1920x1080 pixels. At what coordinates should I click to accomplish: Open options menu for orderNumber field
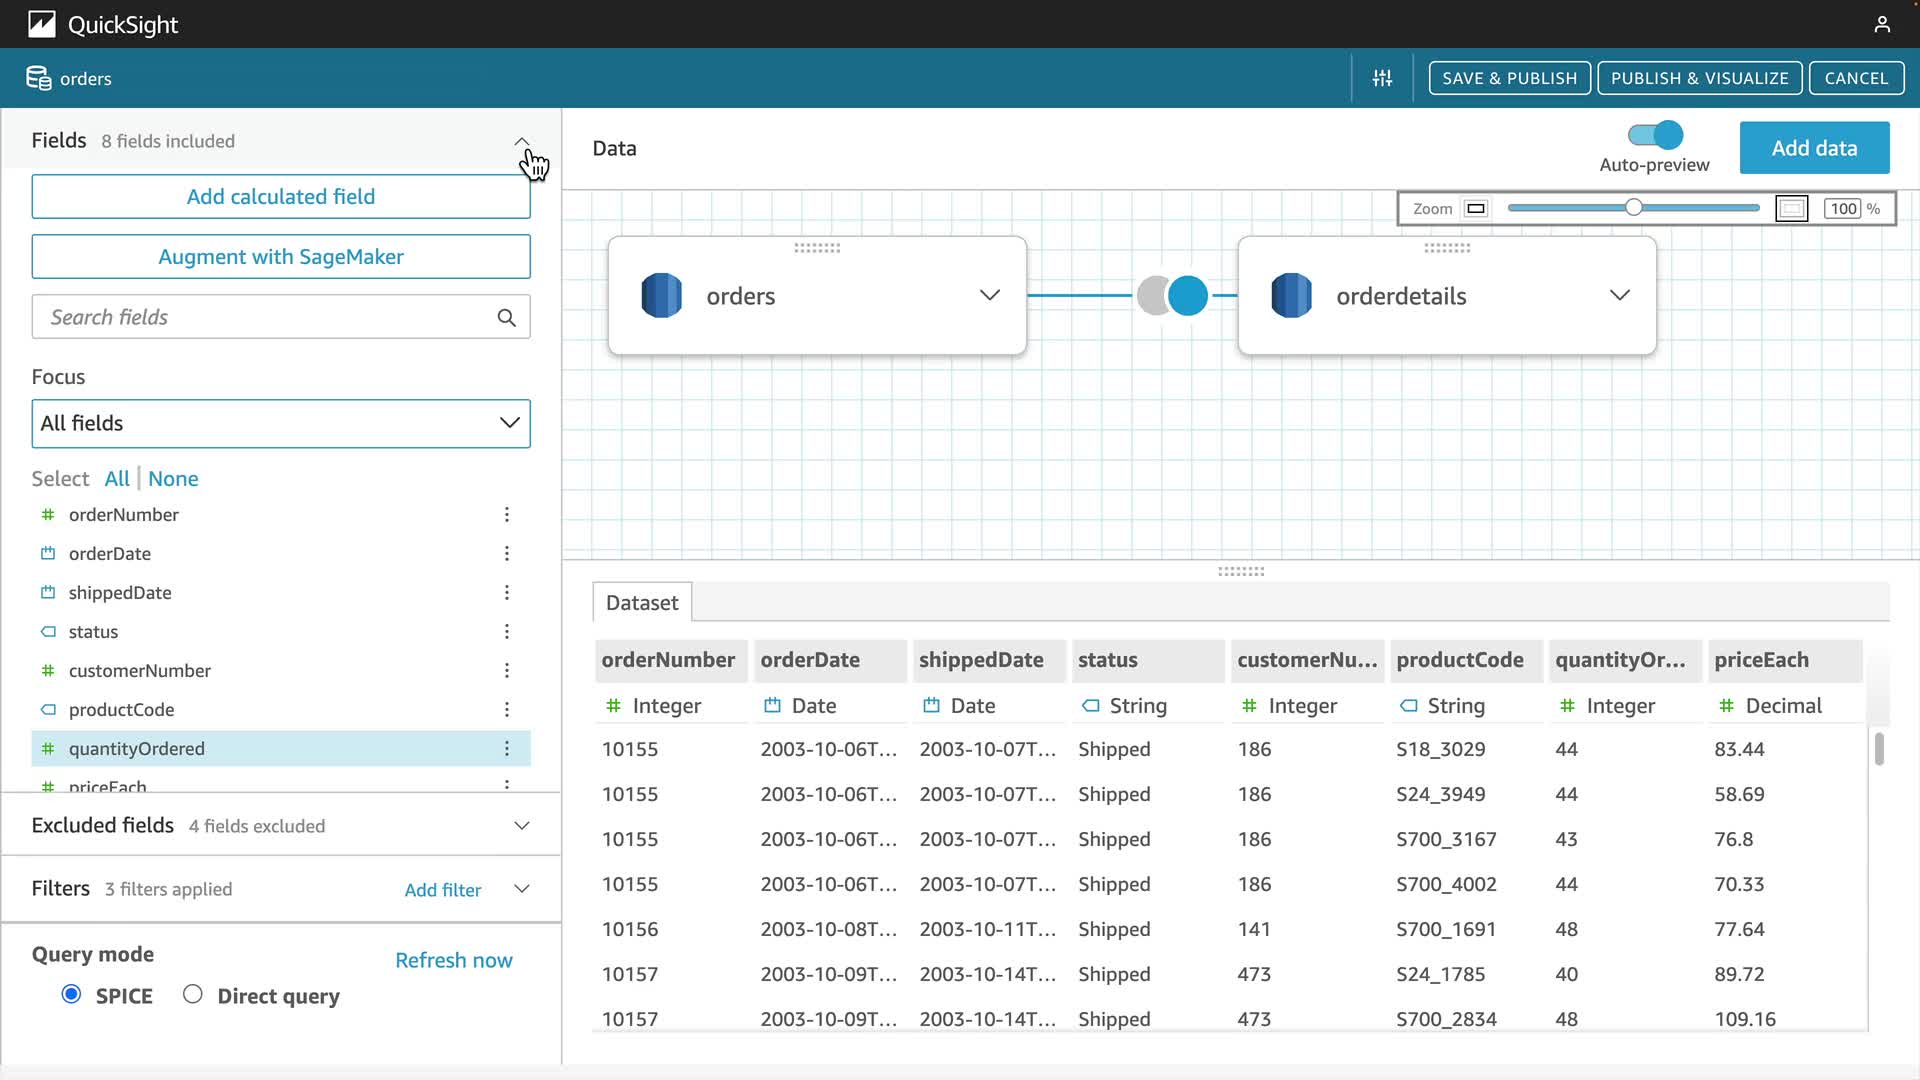point(506,515)
